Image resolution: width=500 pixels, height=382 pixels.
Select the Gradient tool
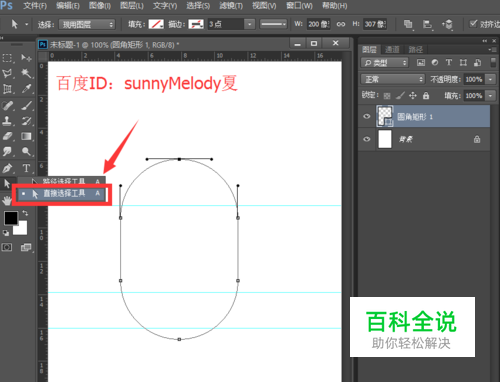point(26,136)
